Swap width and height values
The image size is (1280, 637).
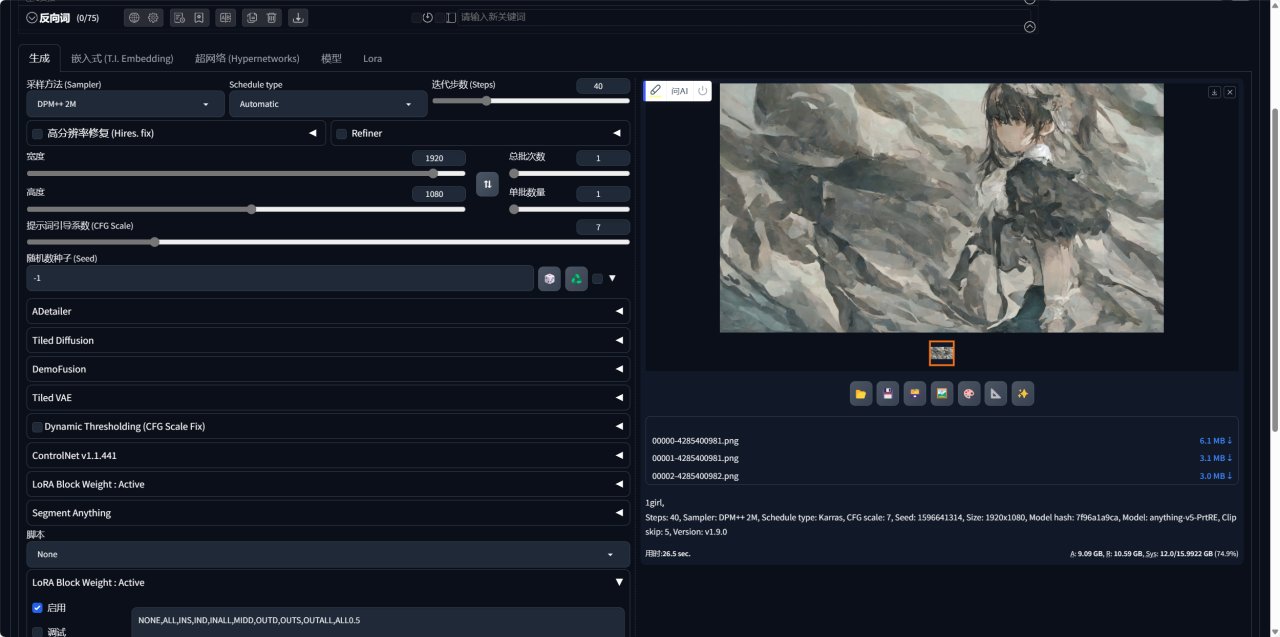coord(487,184)
